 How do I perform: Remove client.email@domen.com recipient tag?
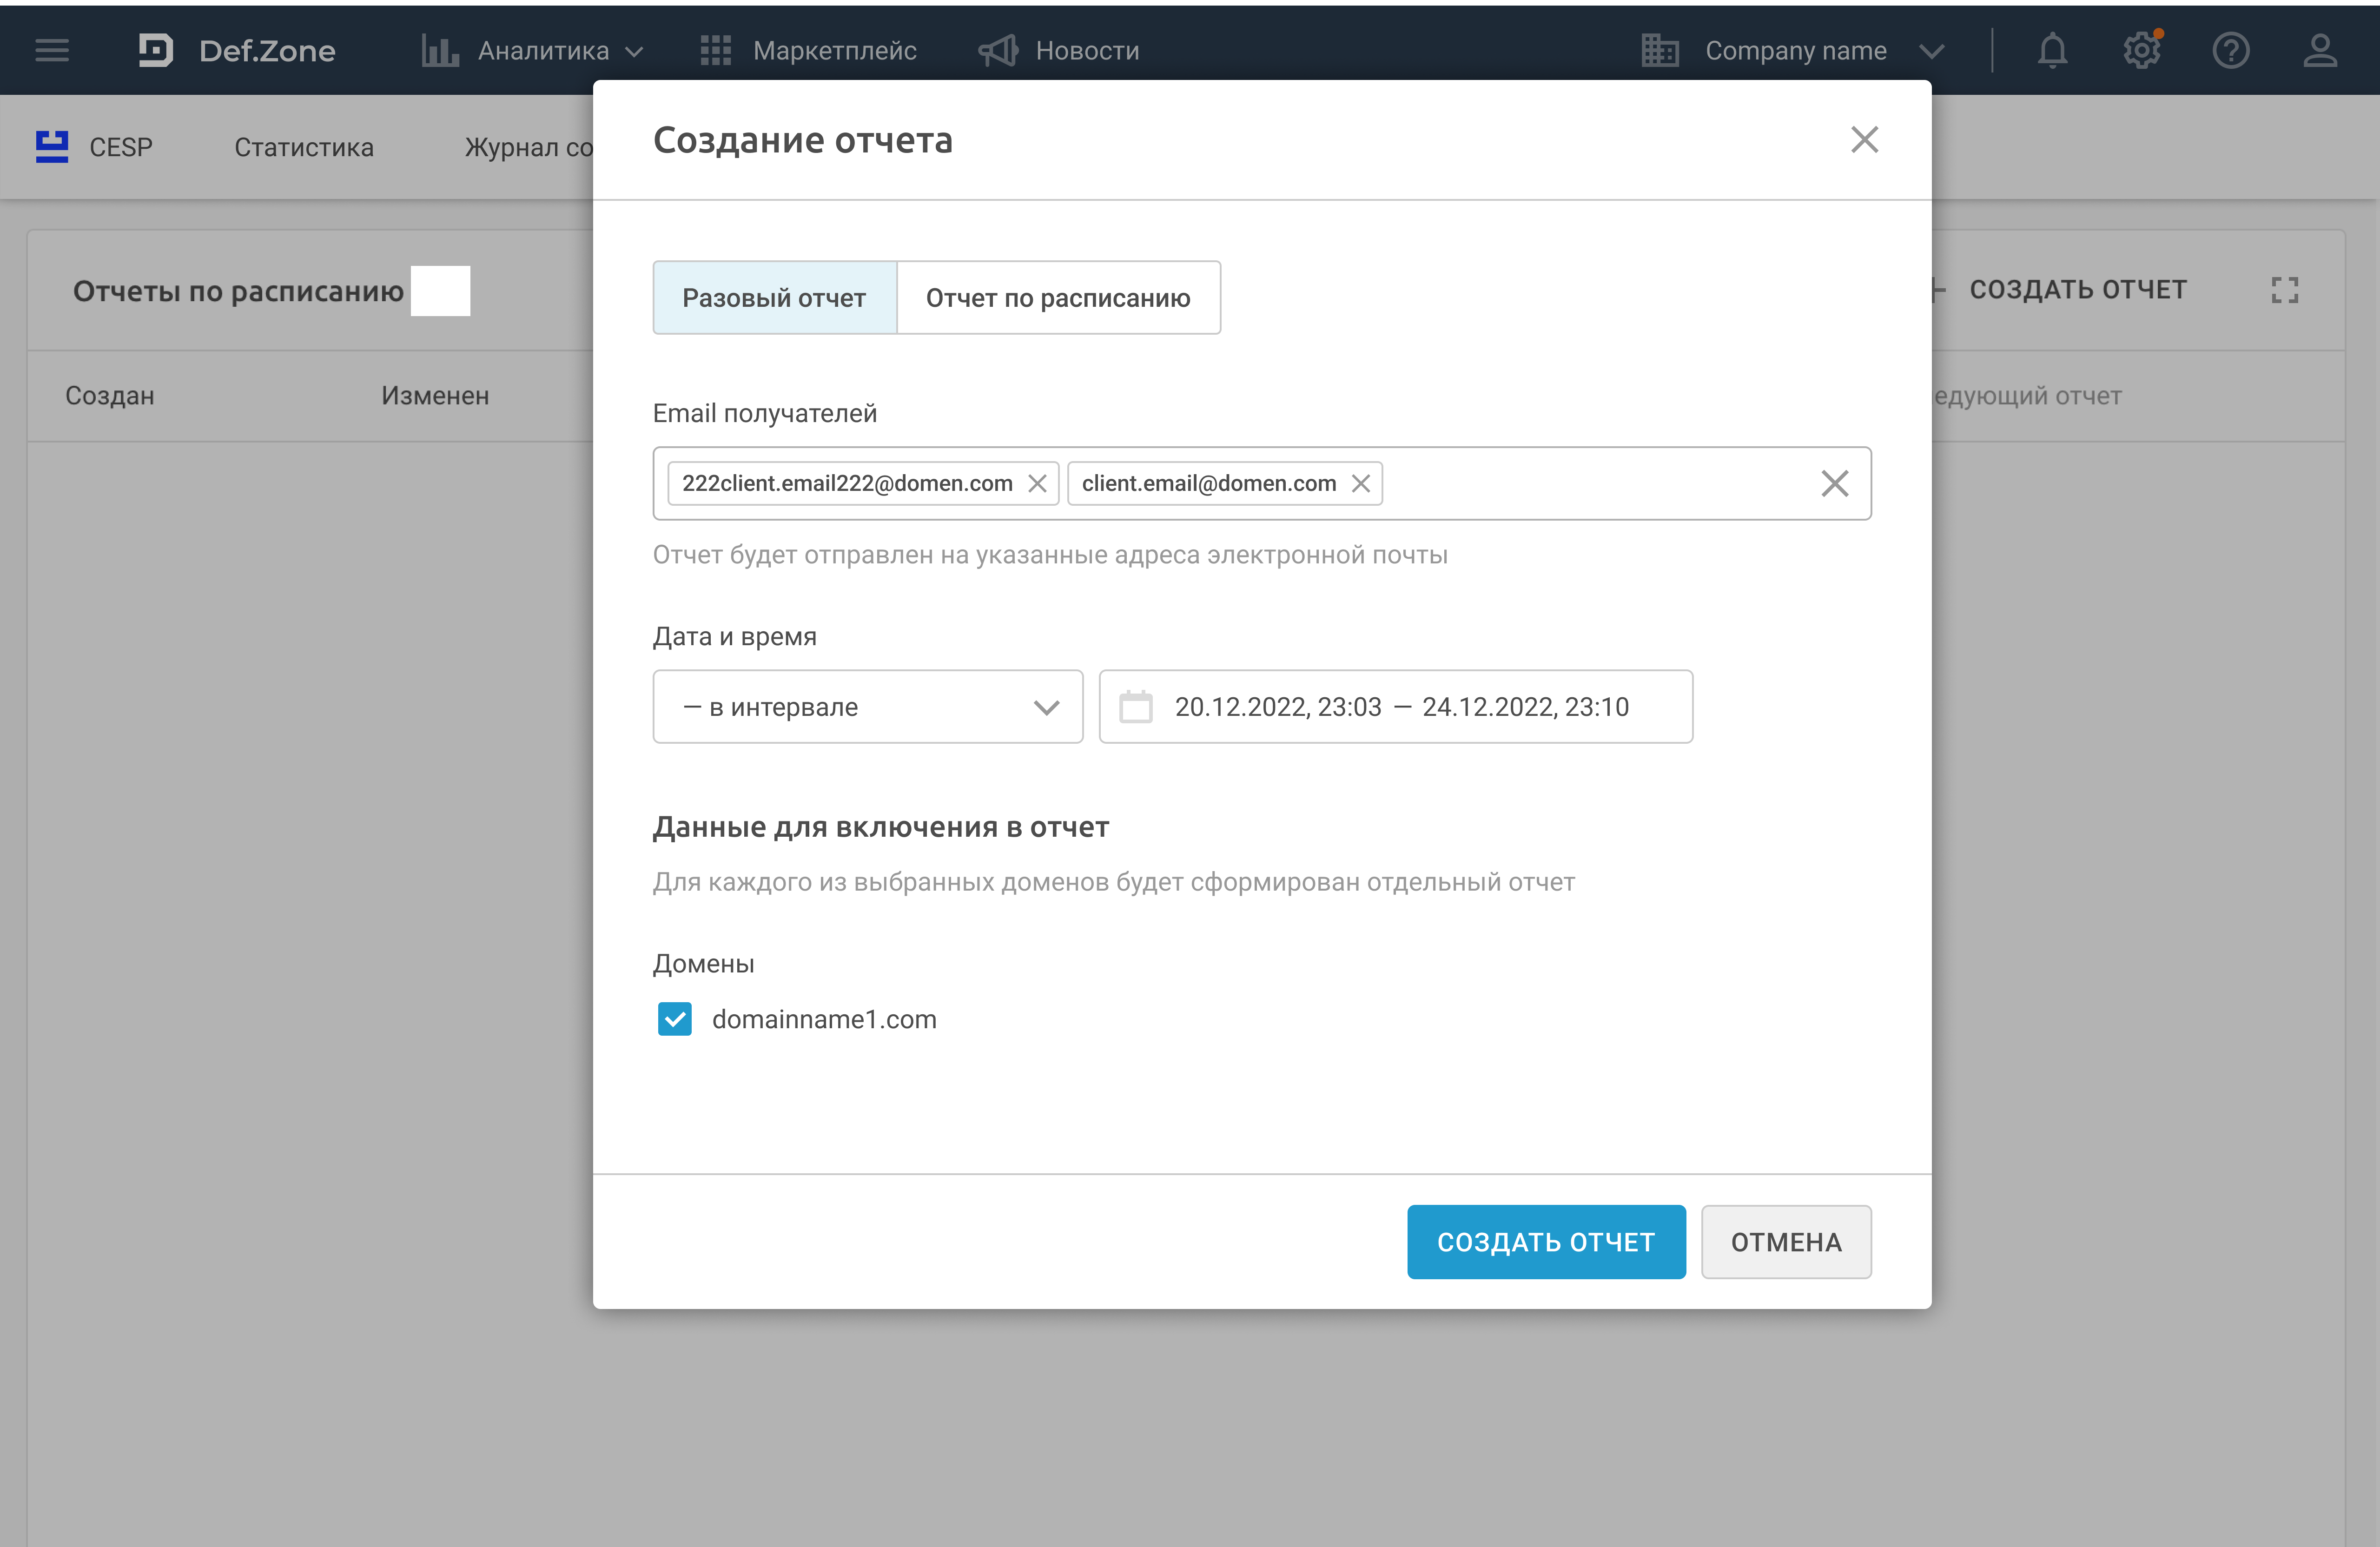[1360, 484]
